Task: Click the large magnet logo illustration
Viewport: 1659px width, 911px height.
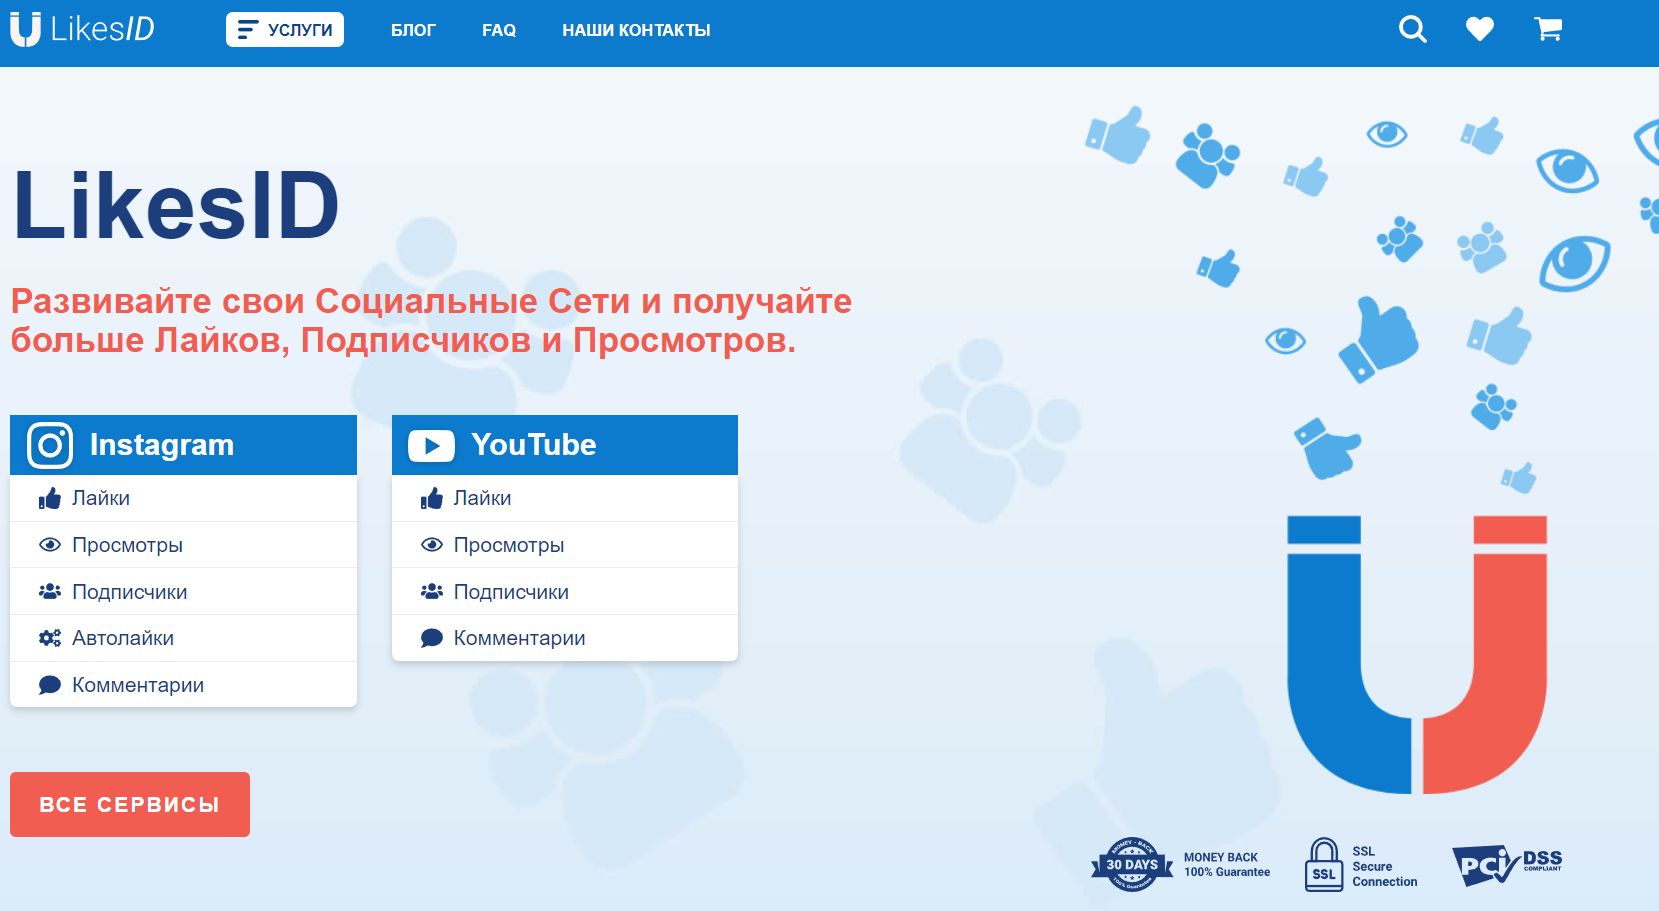Action: click(1416, 655)
